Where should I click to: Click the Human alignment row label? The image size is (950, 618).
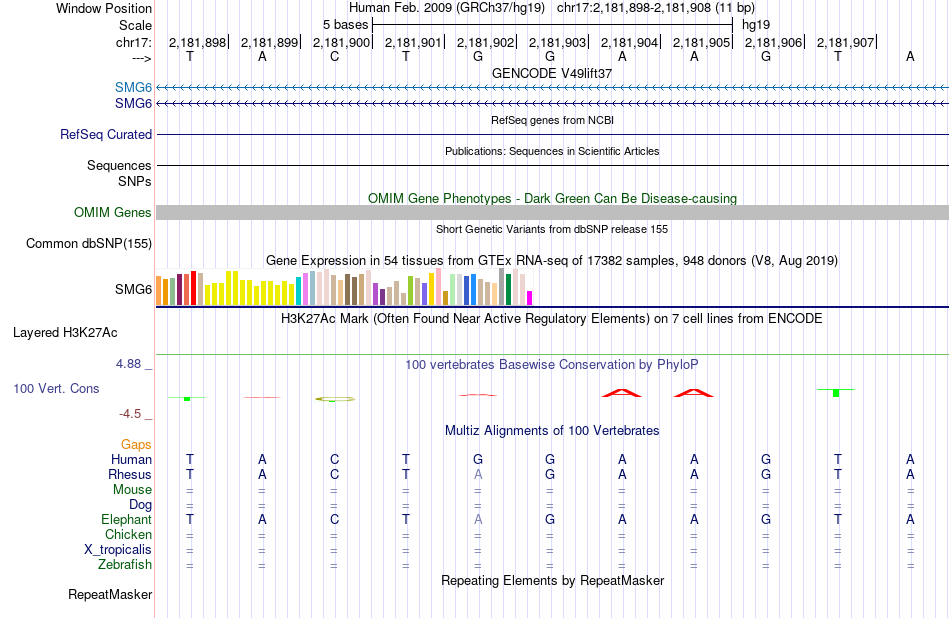(131, 459)
